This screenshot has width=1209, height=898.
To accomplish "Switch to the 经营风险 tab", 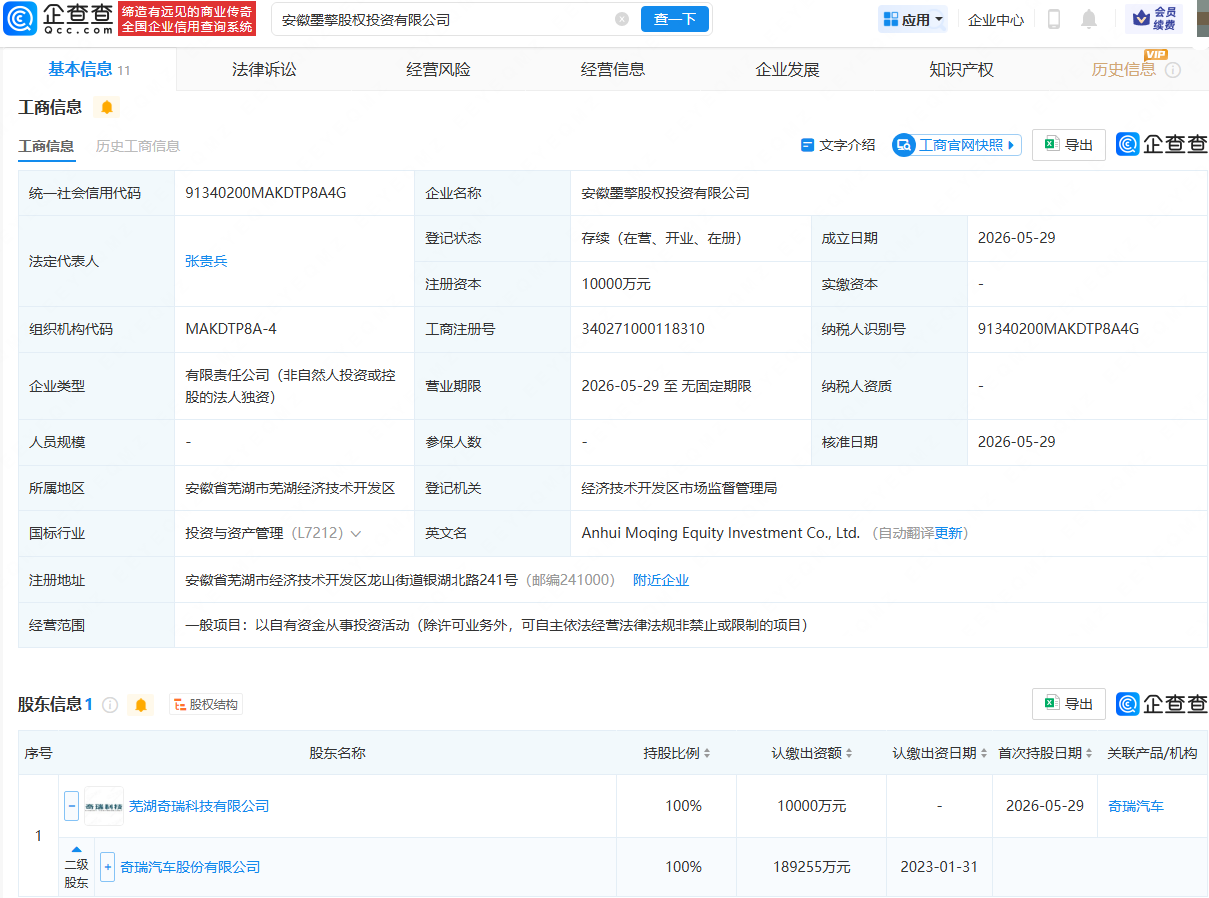I will click(x=438, y=69).
